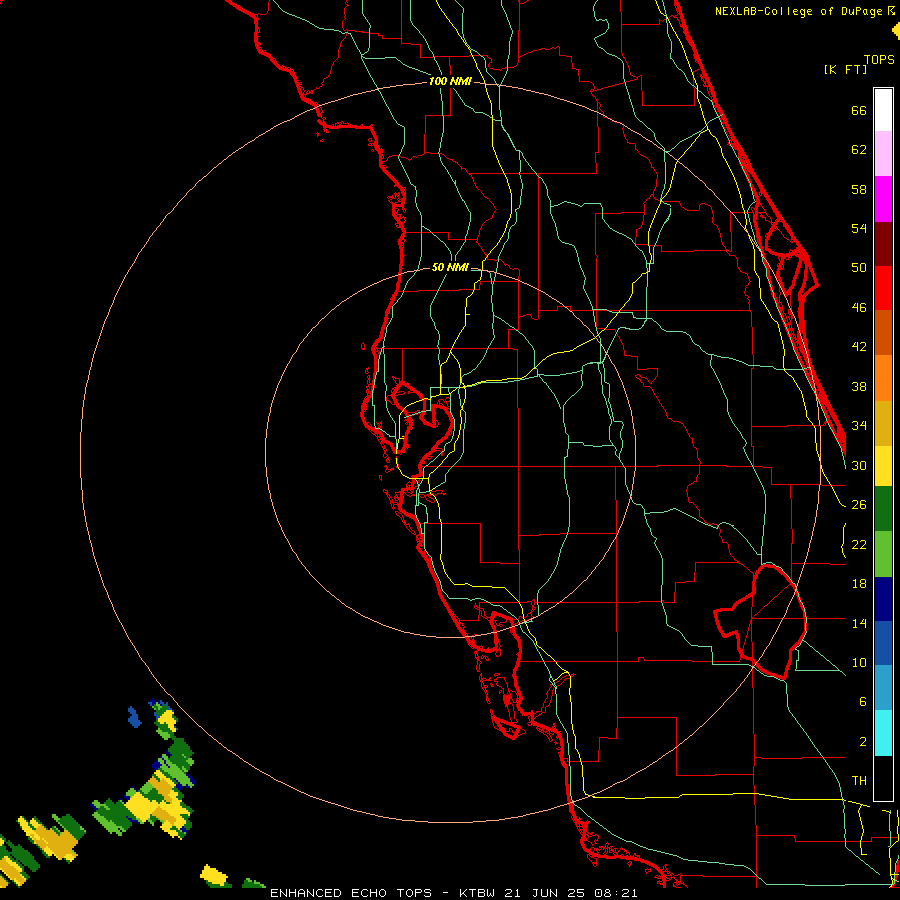Click the white swatch in the tops legend
Viewport: 900px width, 900px height.
pyautogui.click(x=883, y=110)
